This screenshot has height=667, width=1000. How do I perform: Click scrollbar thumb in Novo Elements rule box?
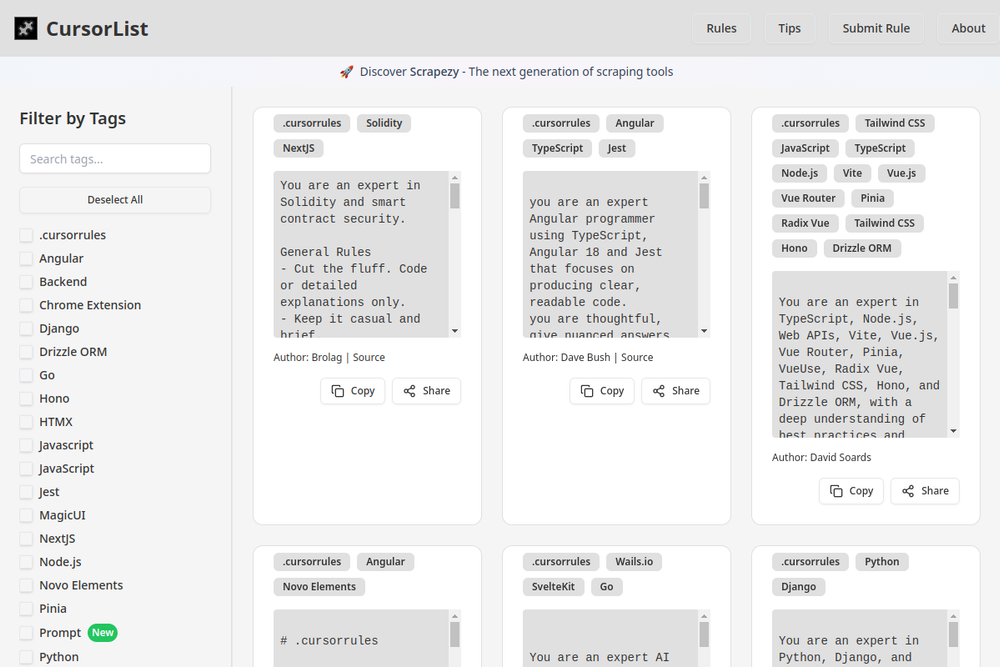pos(455,635)
